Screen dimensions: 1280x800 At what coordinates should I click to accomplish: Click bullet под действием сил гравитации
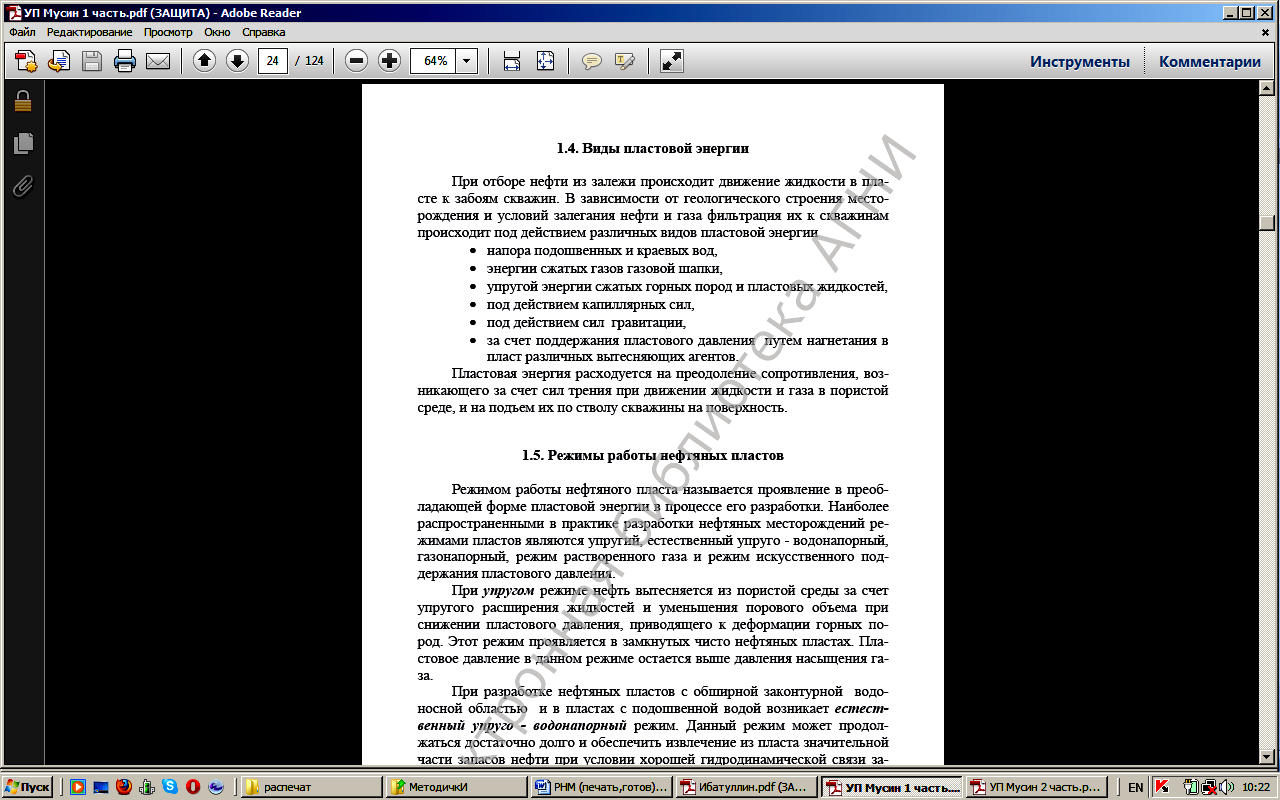pyautogui.click(x=586, y=323)
